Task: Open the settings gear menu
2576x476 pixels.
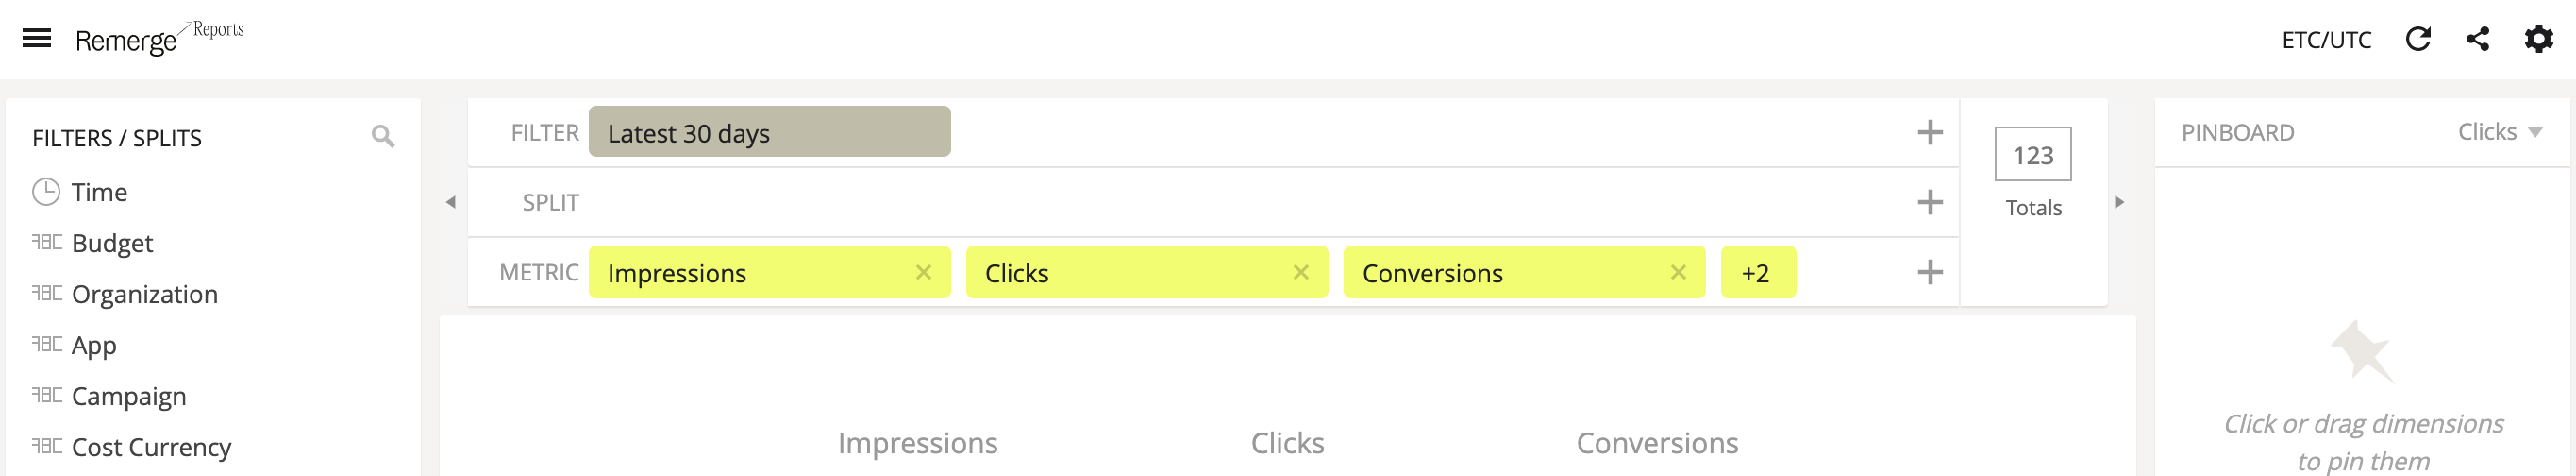Action: pyautogui.click(x=2538, y=39)
